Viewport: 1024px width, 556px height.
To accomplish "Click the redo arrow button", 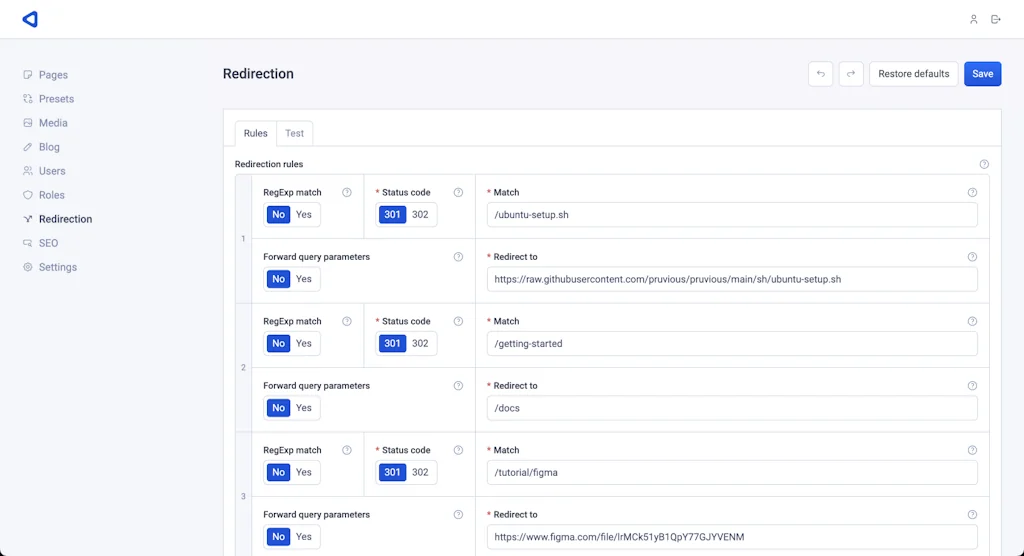I will tap(851, 74).
